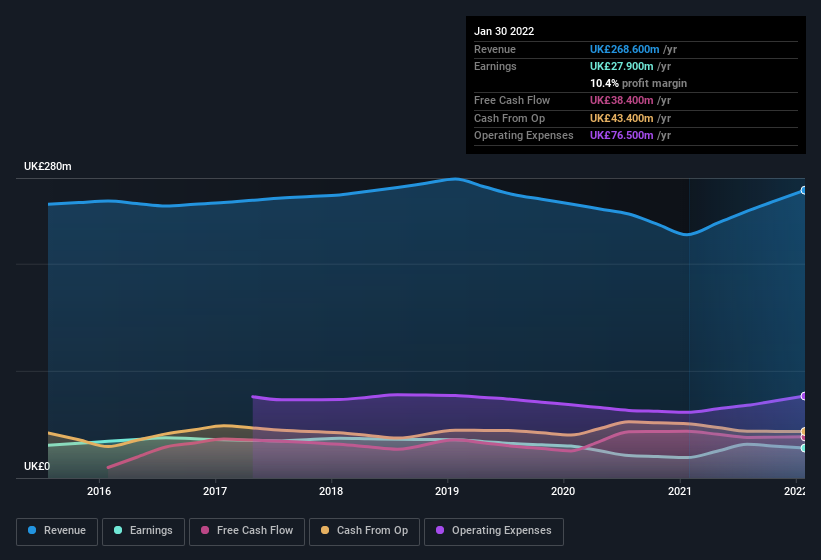Image resolution: width=821 pixels, height=560 pixels.
Task: Click the UK£0 y-axis label
Action: click(37, 466)
